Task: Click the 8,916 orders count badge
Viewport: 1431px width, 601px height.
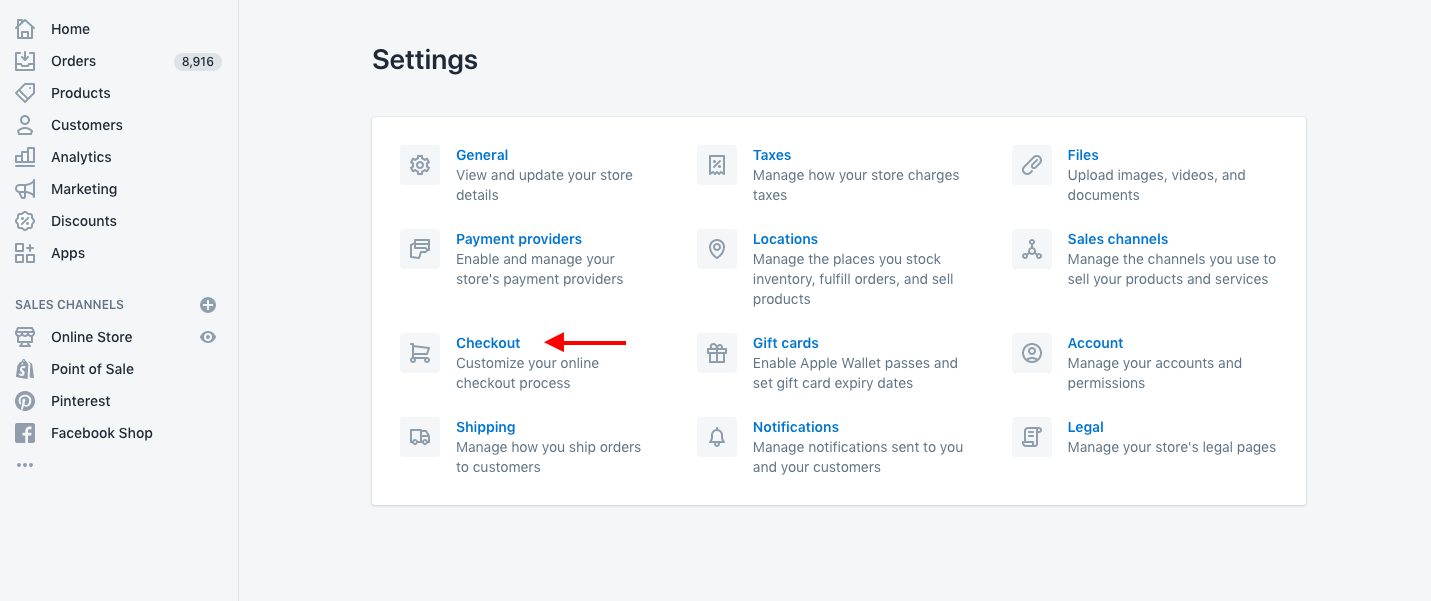Action: click(x=198, y=62)
